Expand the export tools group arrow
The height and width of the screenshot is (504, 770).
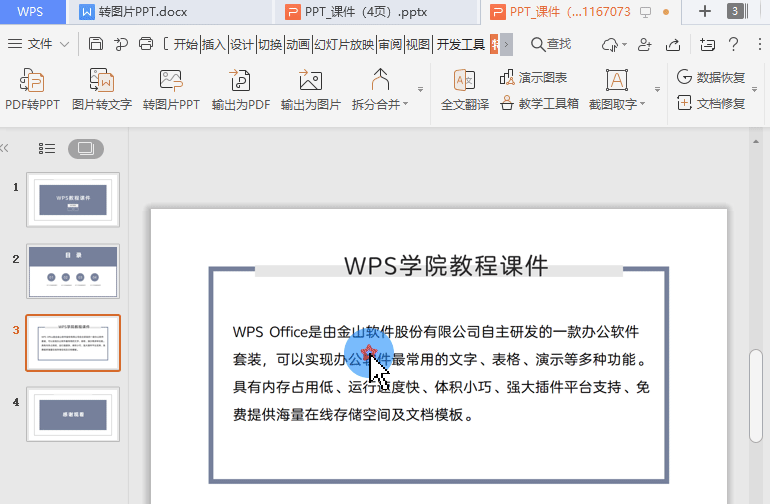point(420,89)
